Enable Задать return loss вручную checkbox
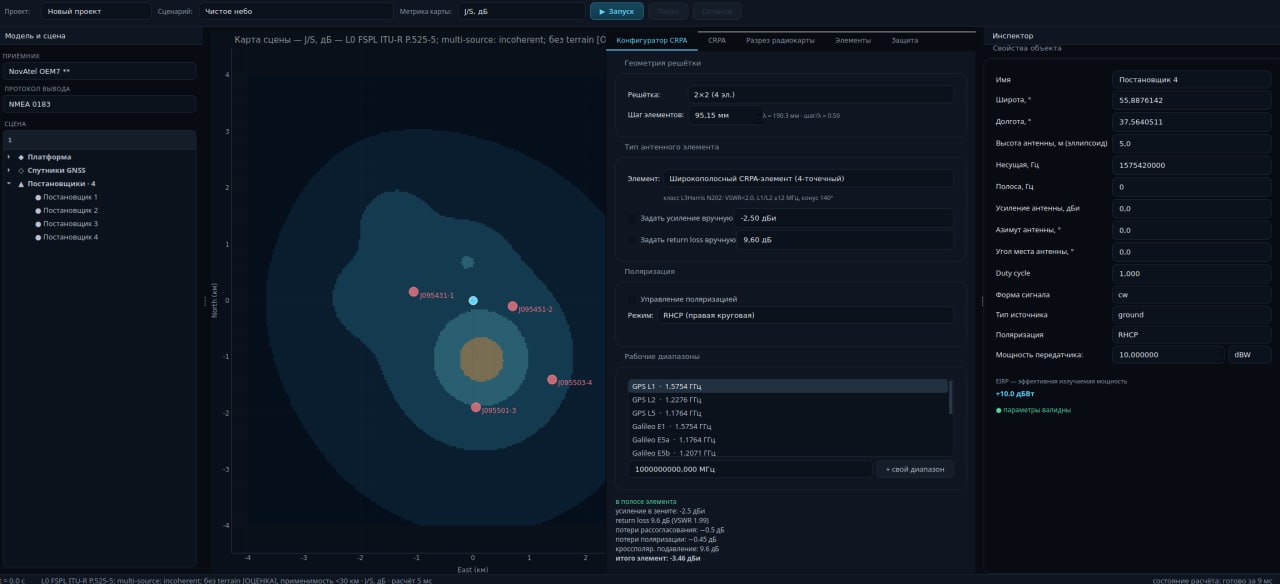Viewport: 1280px width, 584px height. (x=632, y=240)
